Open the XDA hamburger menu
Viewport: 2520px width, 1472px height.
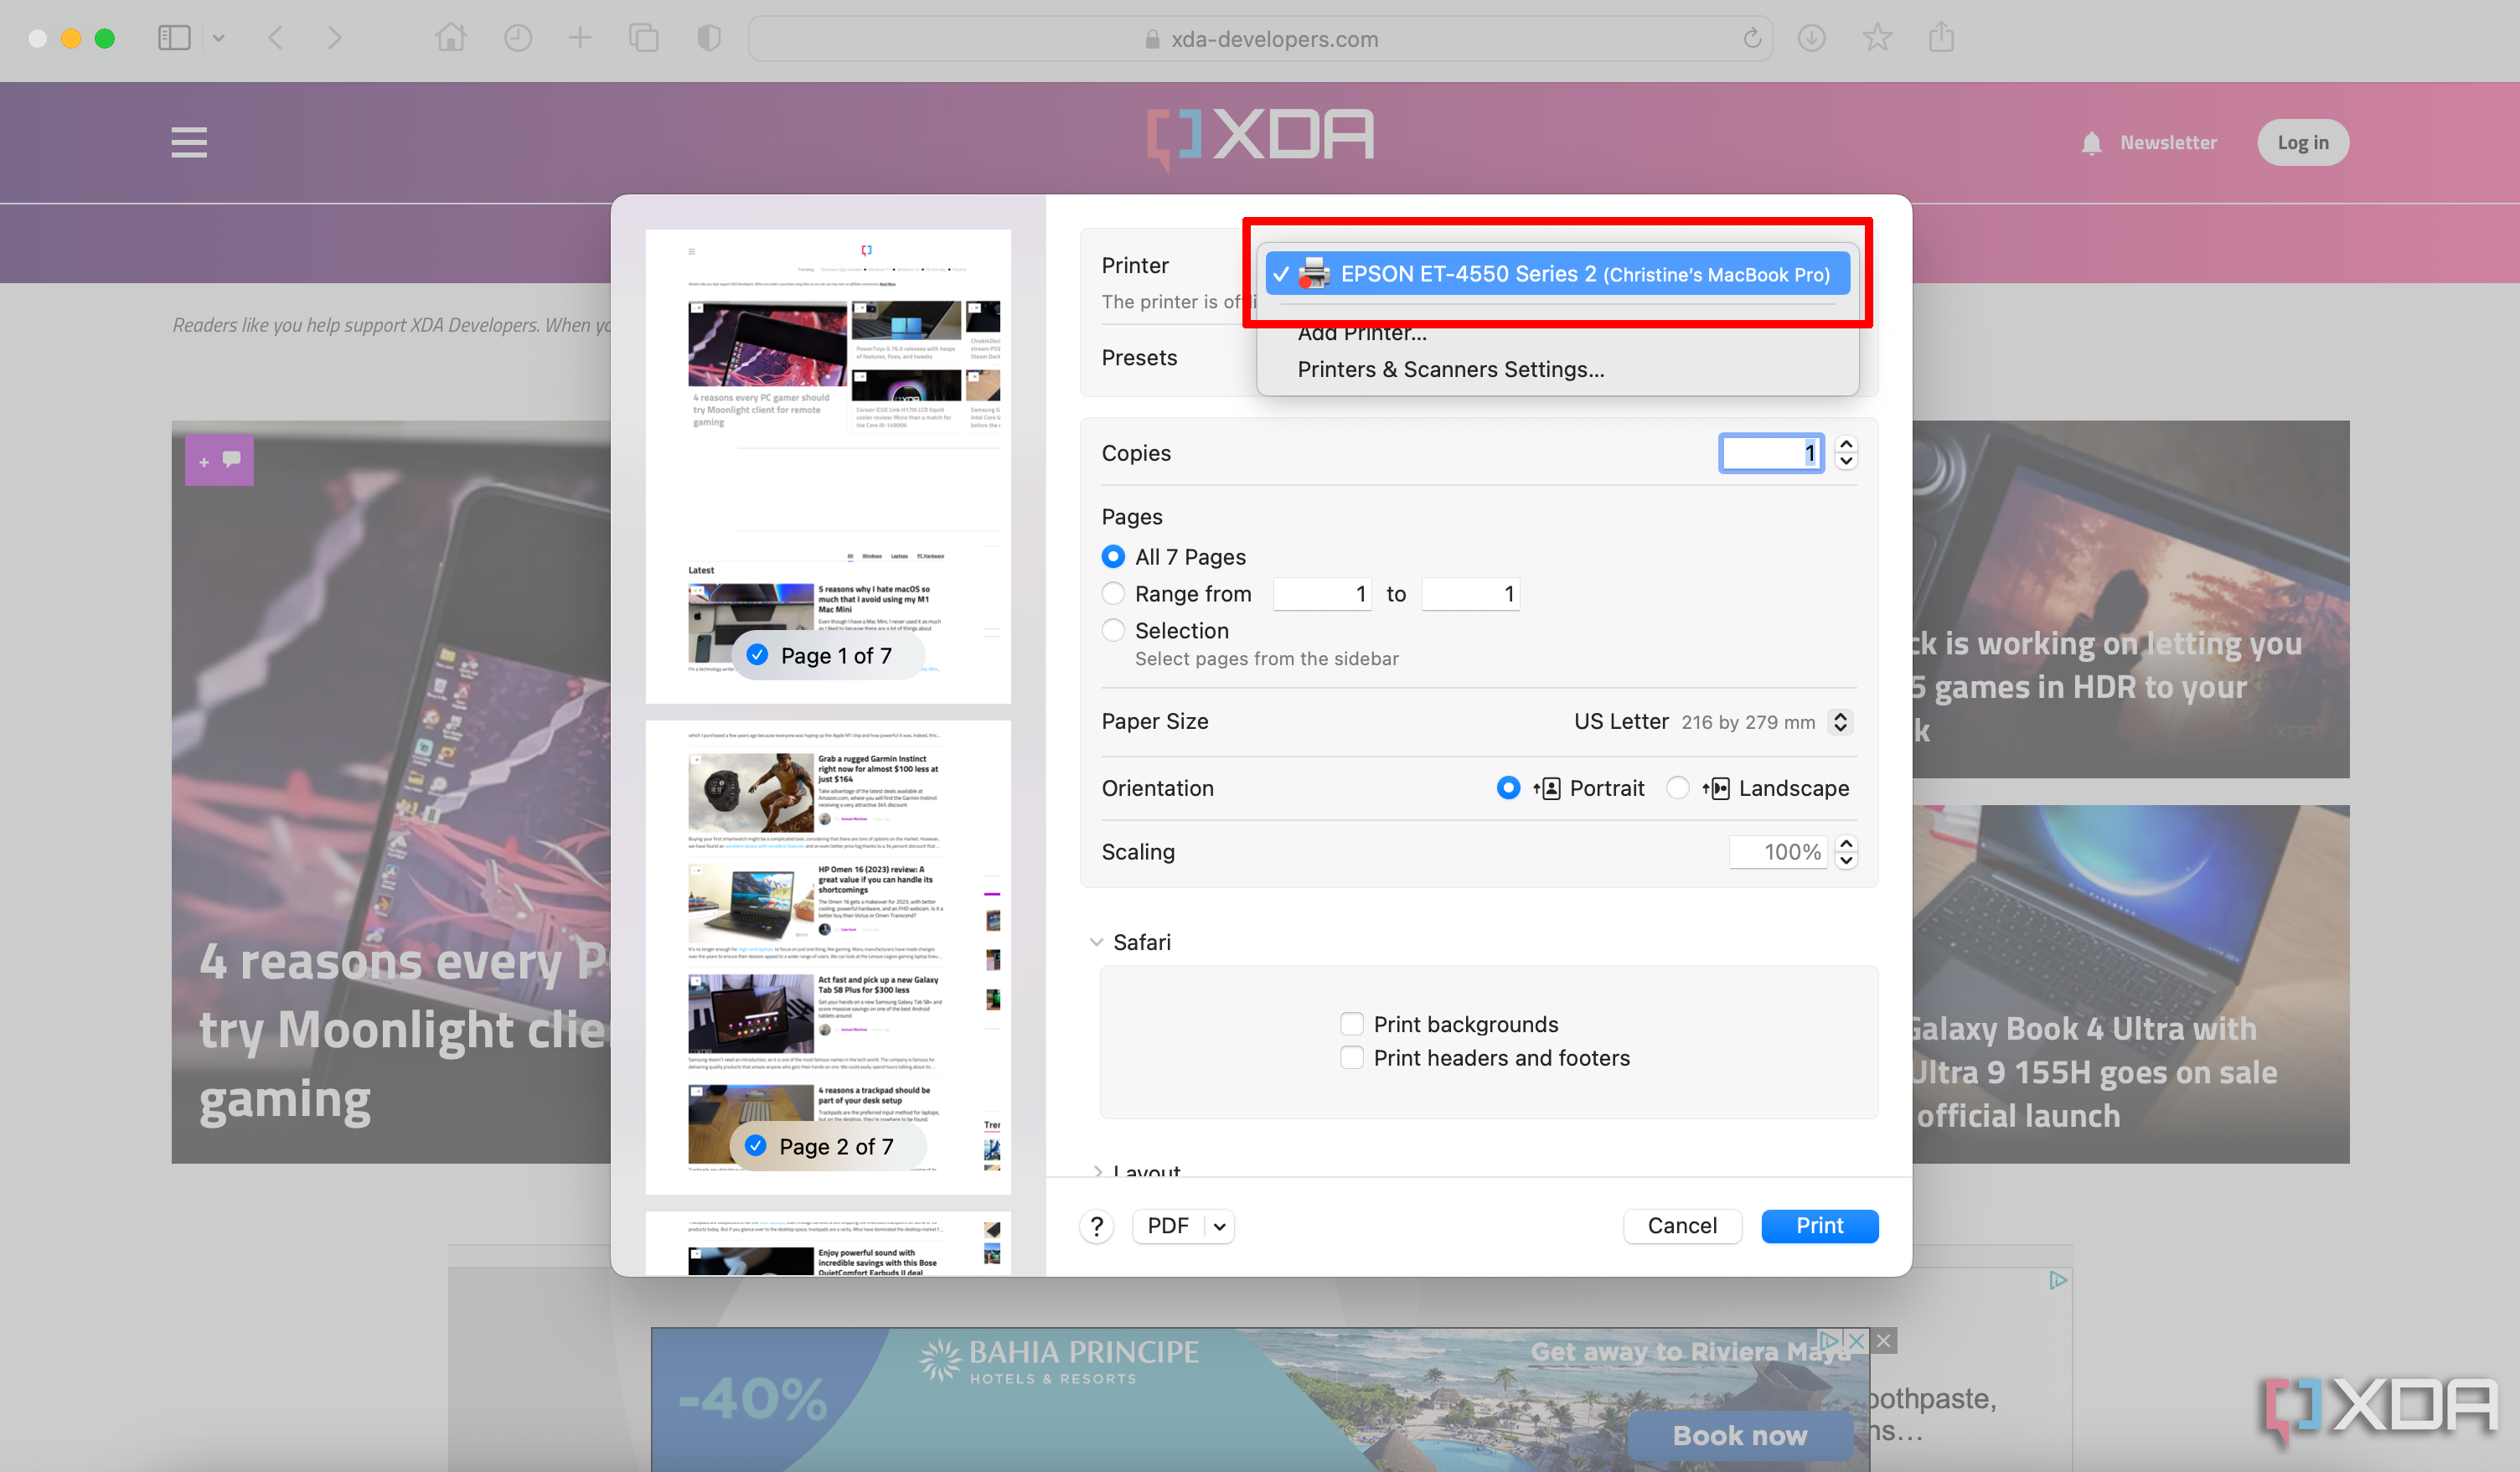pos(189,142)
